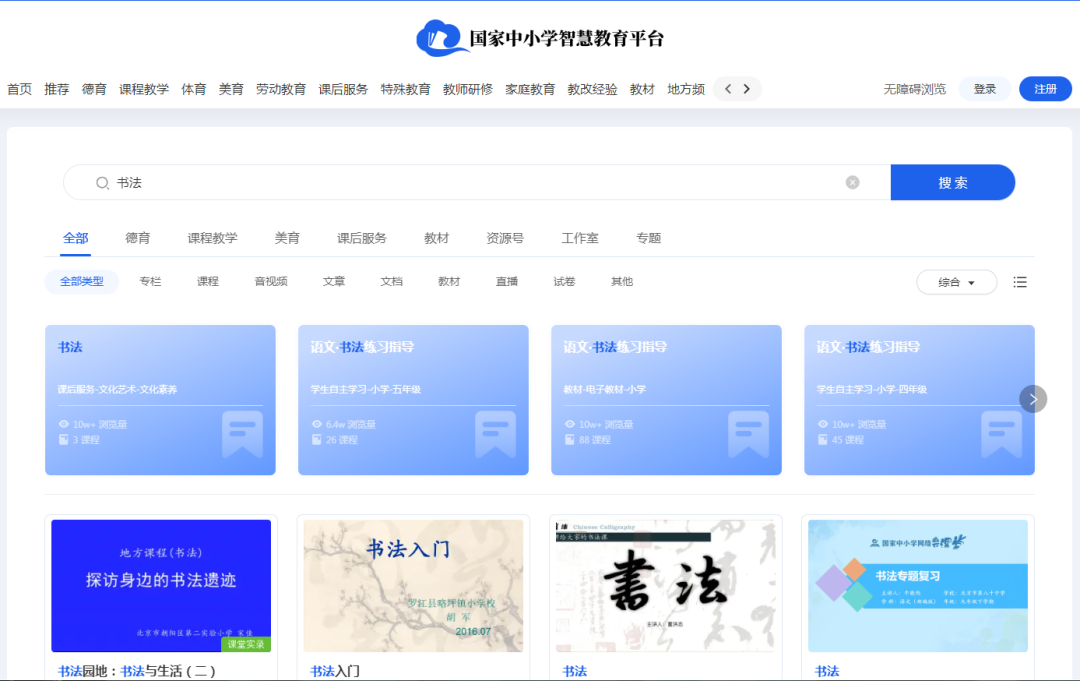The height and width of the screenshot is (681, 1080).
Task: Click the right carousel arrow over the cards
Action: click(1033, 399)
